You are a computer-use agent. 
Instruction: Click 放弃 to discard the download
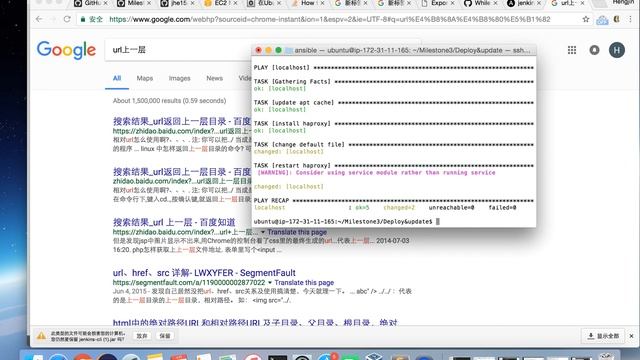coord(142,336)
